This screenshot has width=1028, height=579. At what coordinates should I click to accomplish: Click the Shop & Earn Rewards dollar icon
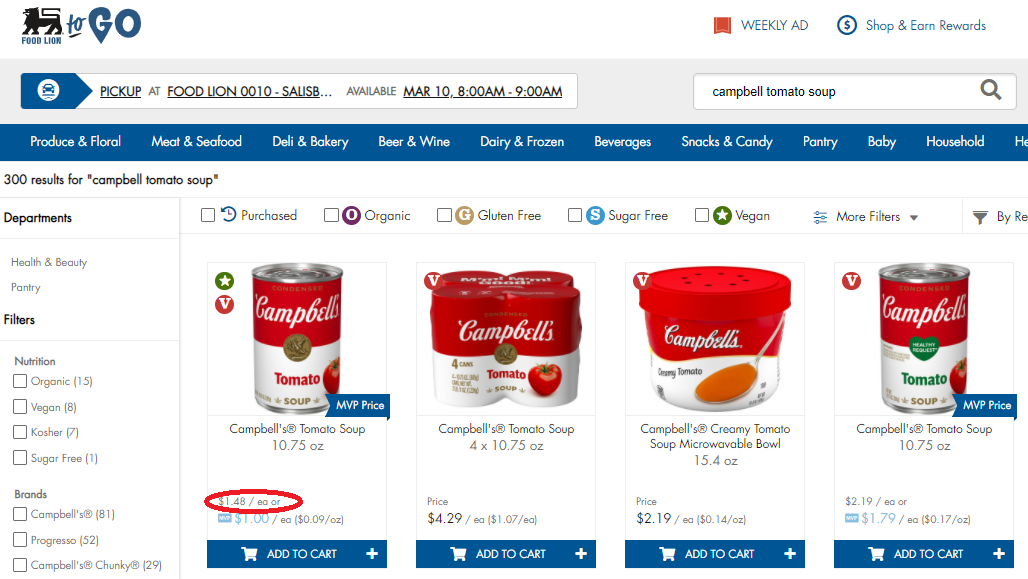coord(846,26)
